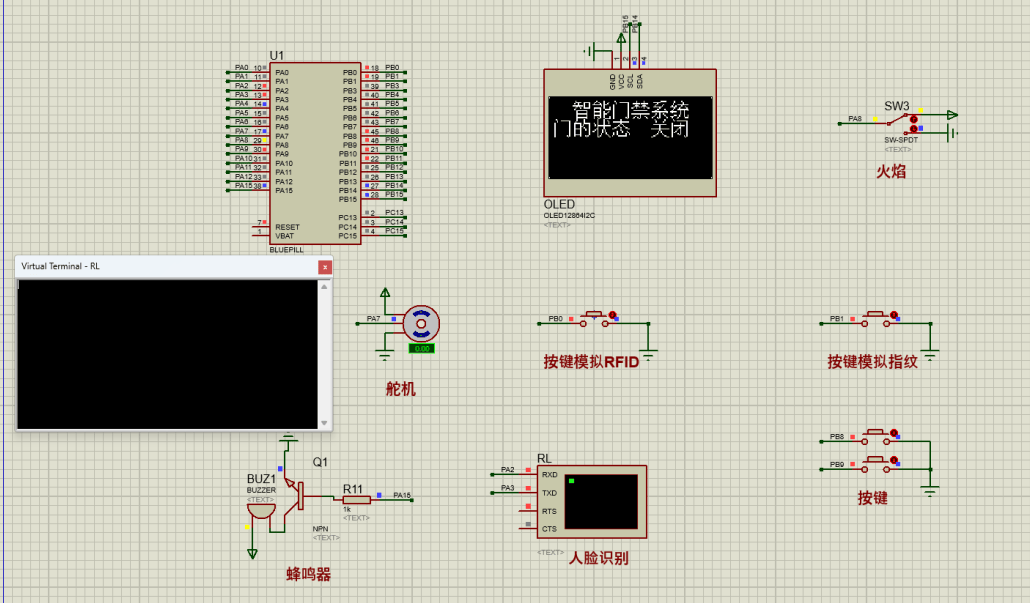Click the Q1 NPN transistor symbol
The image size is (1030, 603).
pos(295,496)
